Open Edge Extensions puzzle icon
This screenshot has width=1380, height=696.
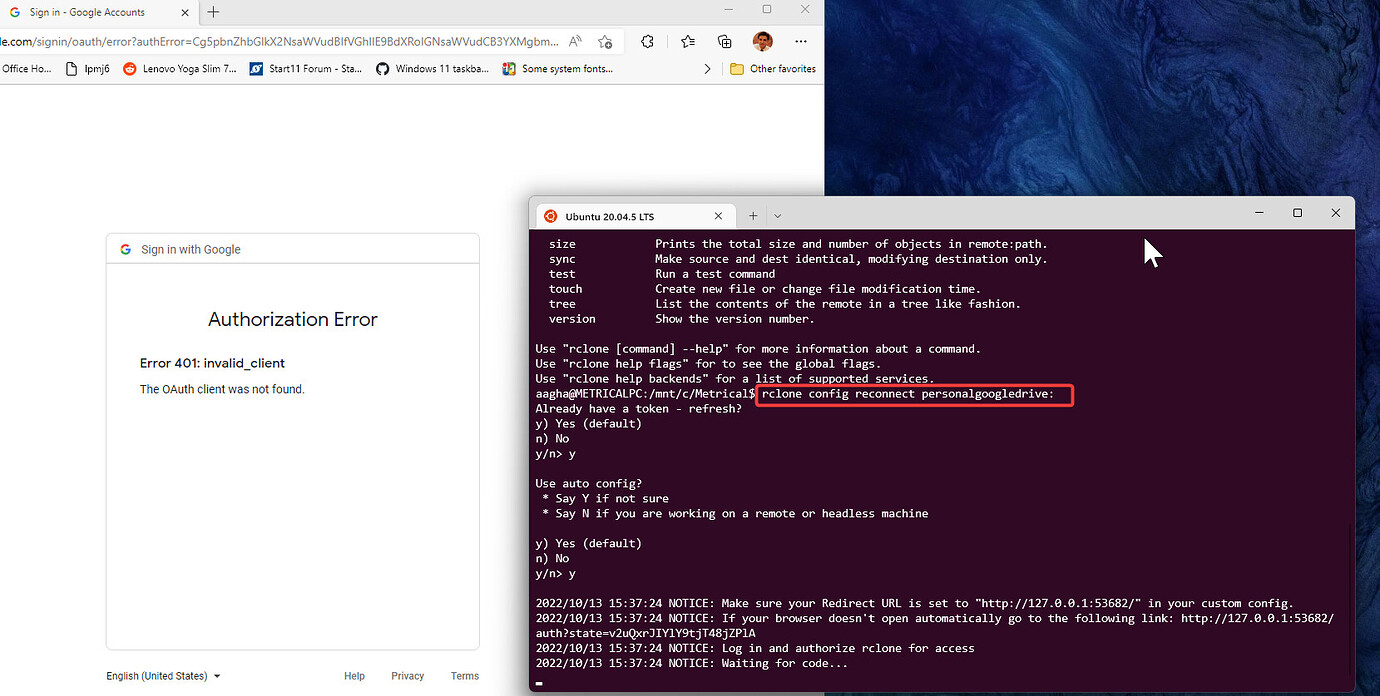pyautogui.click(x=648, y=41)
